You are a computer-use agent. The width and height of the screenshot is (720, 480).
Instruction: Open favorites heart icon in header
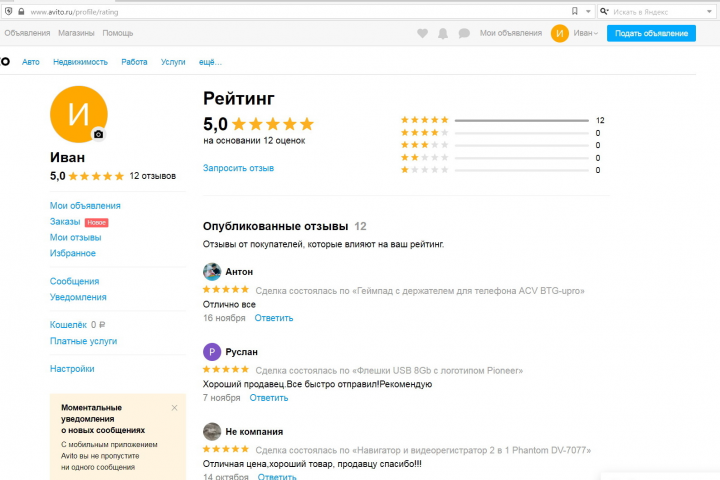[x=422, y=33]
